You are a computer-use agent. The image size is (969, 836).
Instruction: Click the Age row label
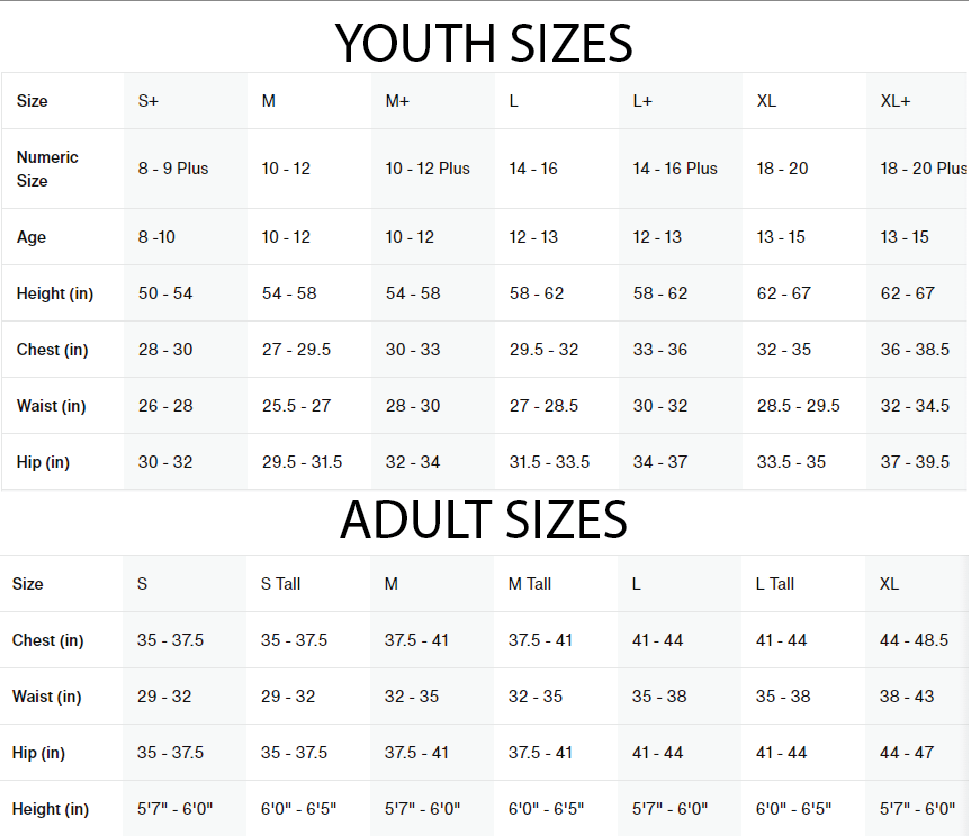tap(31, 237)
